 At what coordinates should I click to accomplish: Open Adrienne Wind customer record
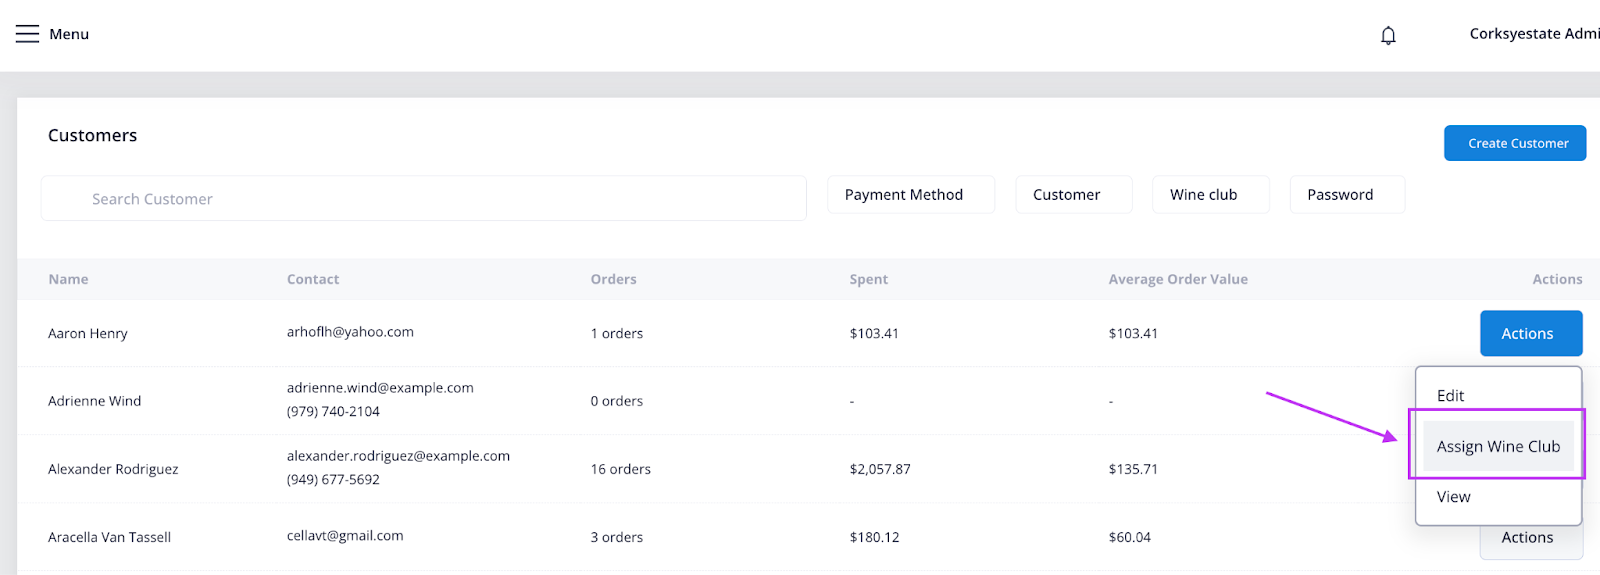point(95,401)
